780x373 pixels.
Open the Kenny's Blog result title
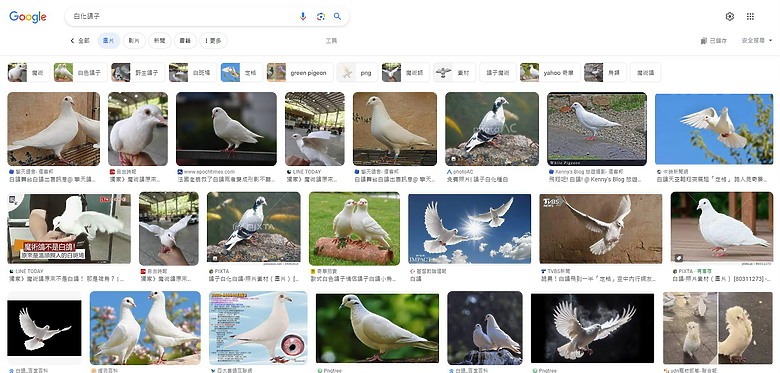coord(596,180)
